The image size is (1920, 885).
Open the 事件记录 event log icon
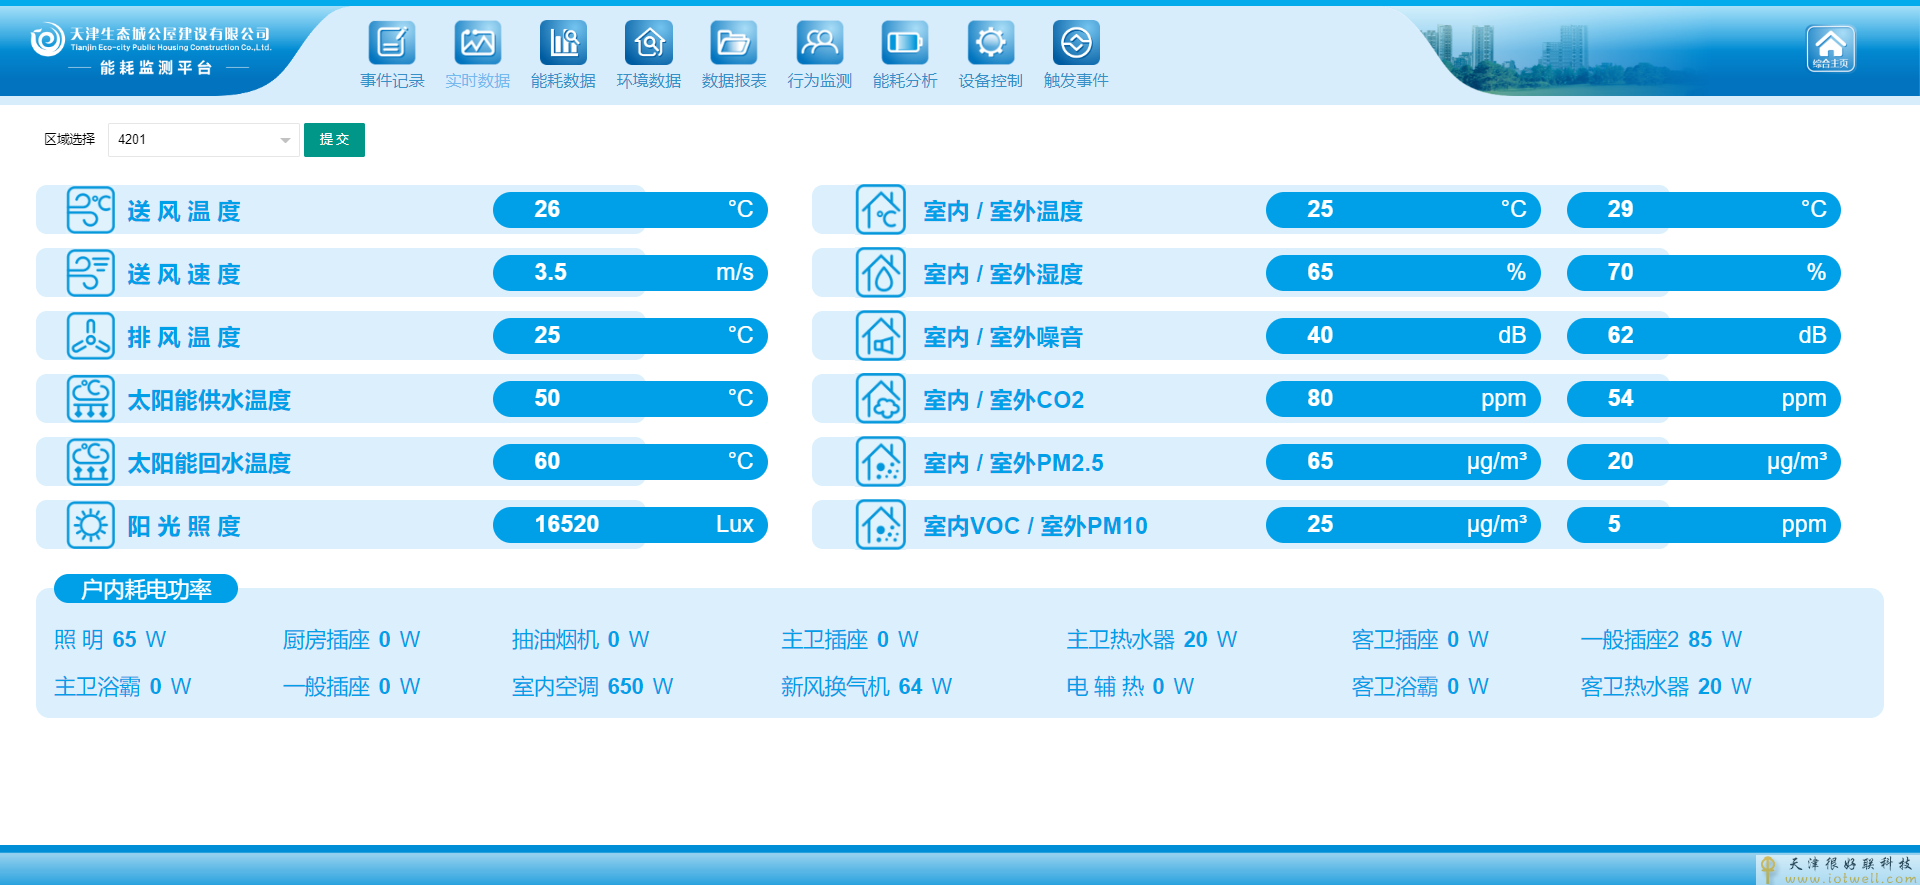coord(391,43)
